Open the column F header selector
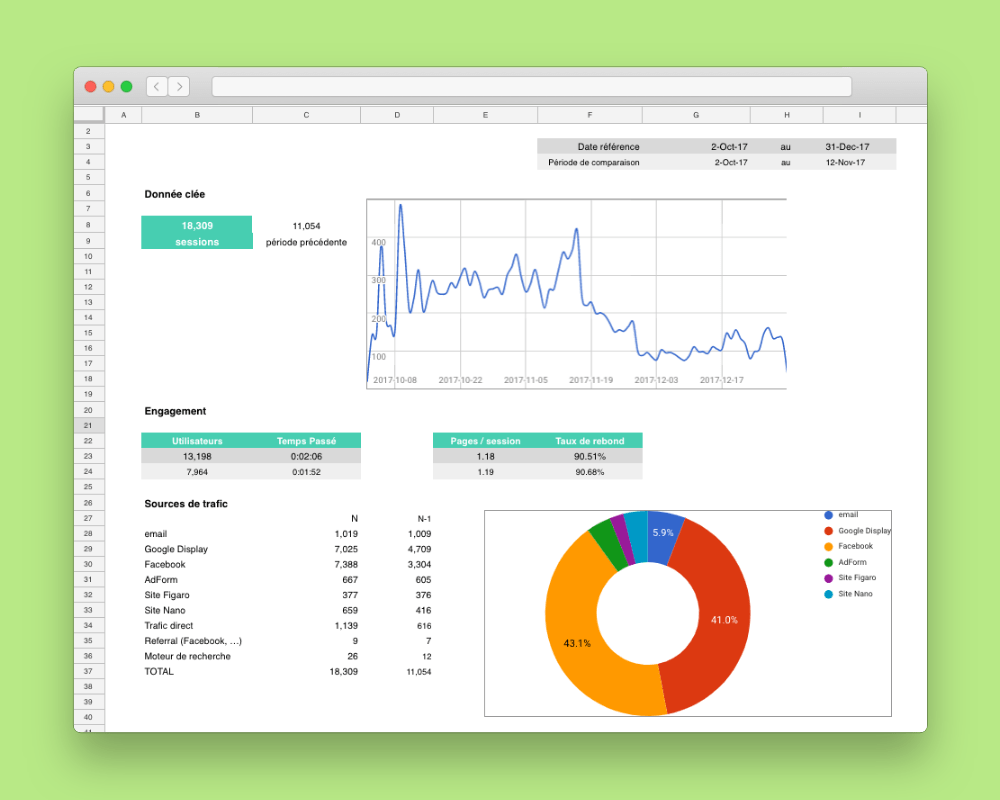 tap(589, 114)
